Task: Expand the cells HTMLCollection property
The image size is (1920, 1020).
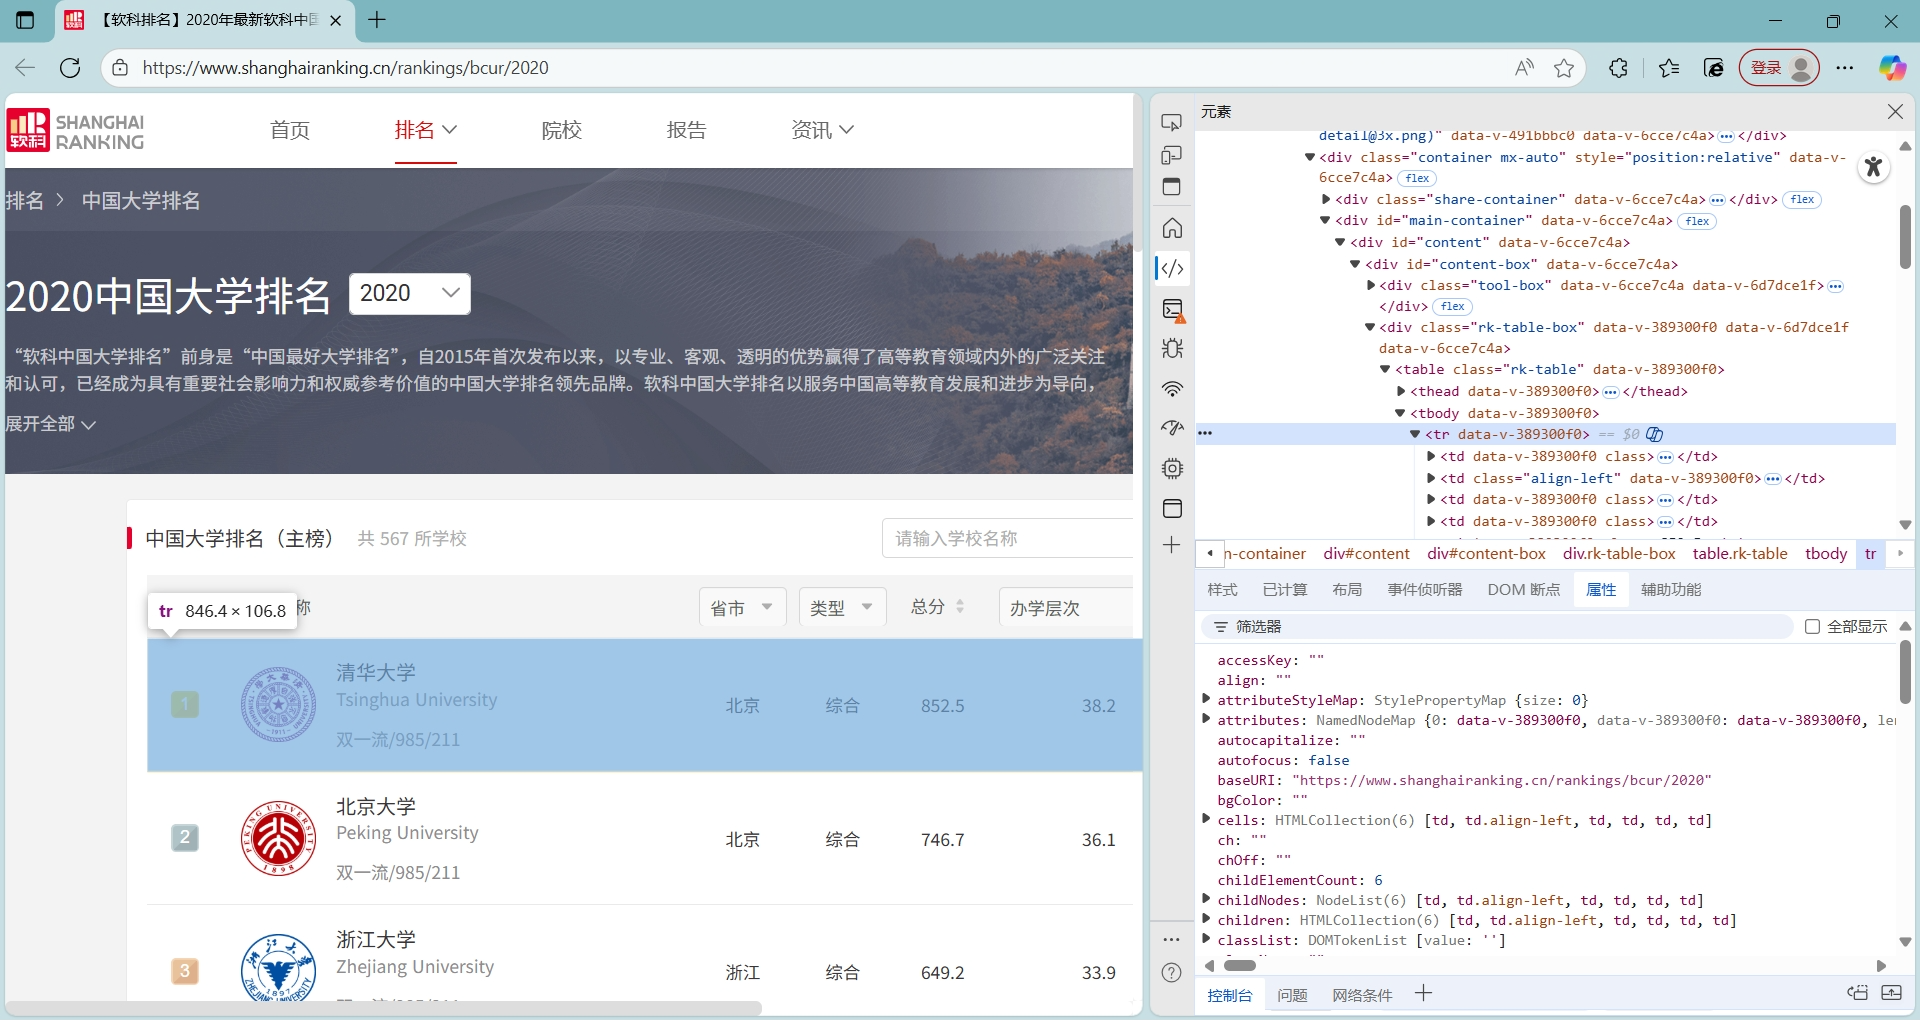Action: (x=1206, y=819)
